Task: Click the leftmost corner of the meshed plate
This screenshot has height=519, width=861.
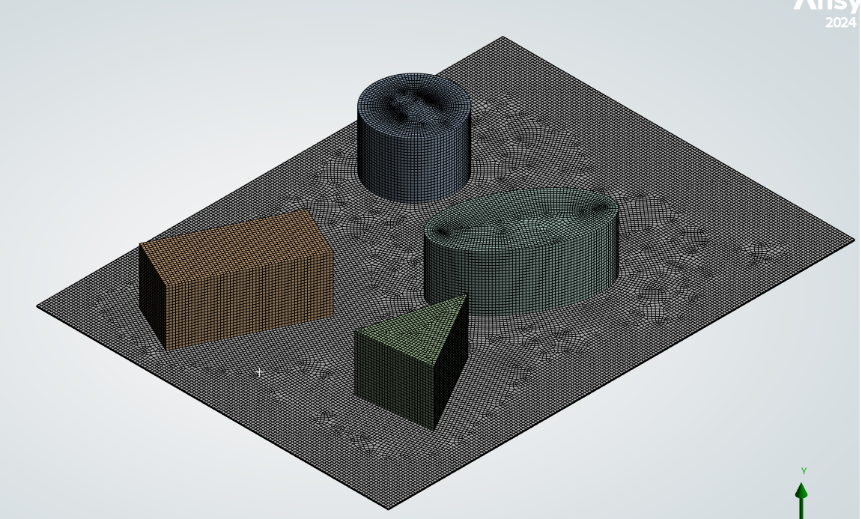Action: pos(40,306)
